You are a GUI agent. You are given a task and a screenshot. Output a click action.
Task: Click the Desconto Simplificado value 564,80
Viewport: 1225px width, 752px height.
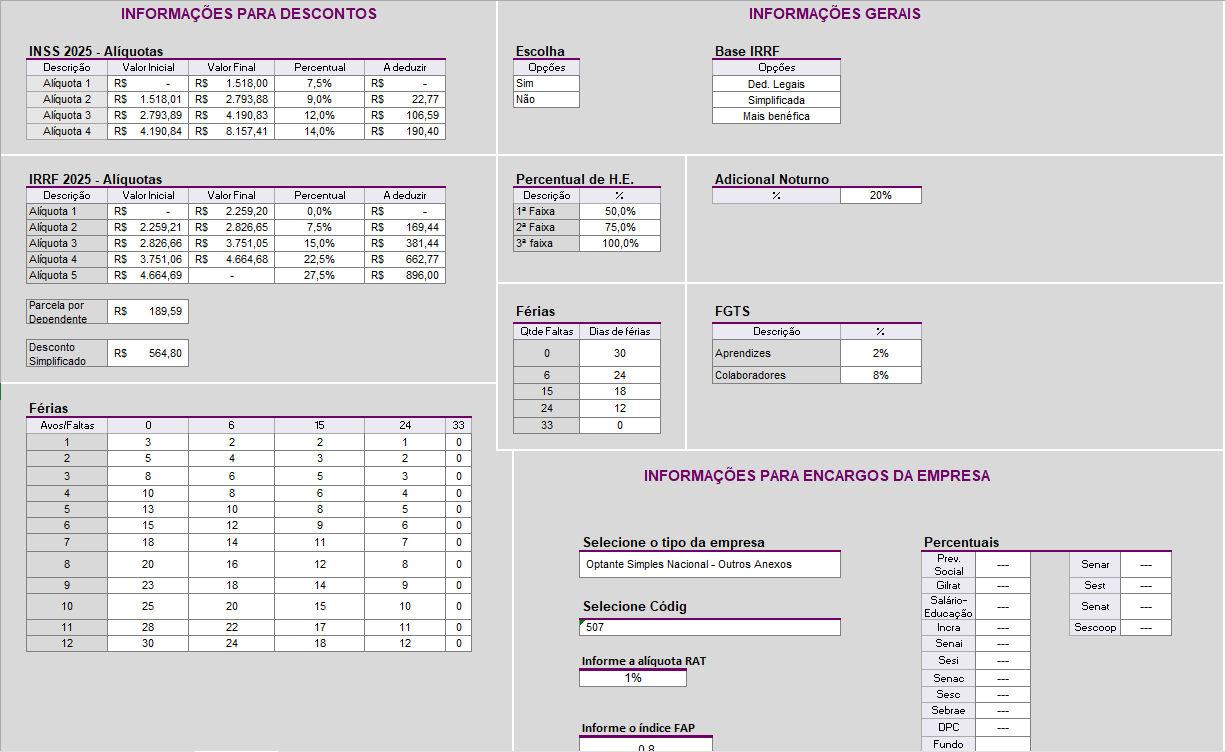(x=148, y=353)
